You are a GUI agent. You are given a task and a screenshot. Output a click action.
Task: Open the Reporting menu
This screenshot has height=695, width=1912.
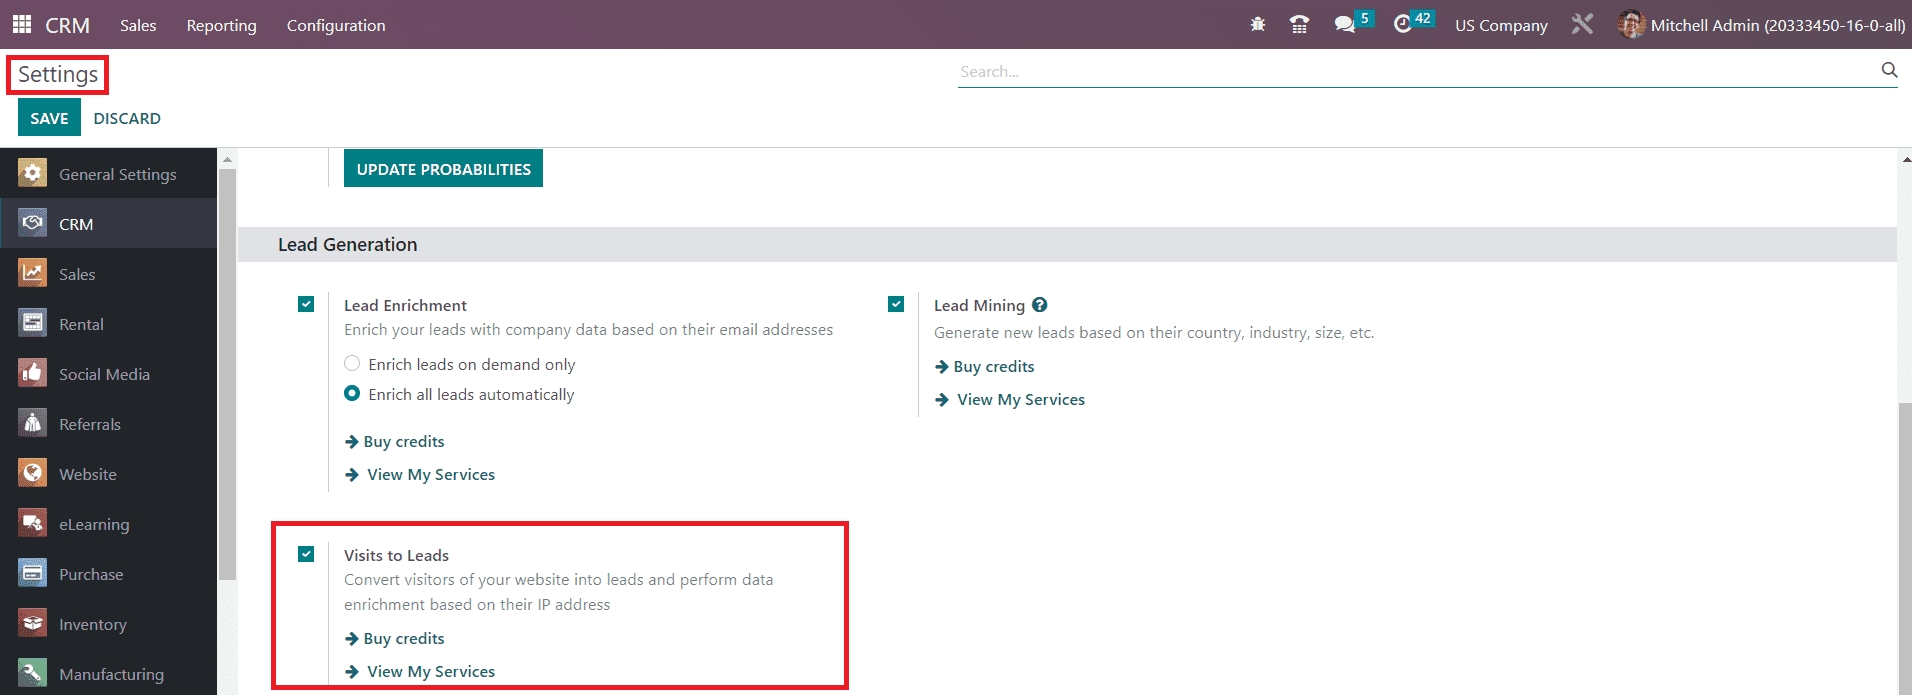pyautogui.click(x=221, y=25)
